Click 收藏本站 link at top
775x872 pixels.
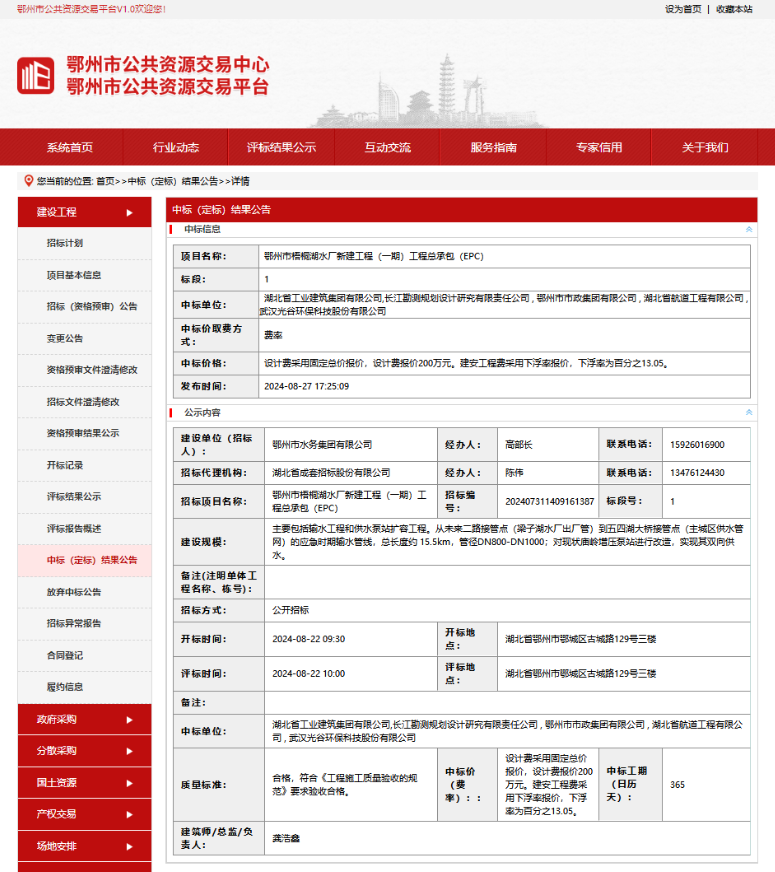(x=734, y=9)
